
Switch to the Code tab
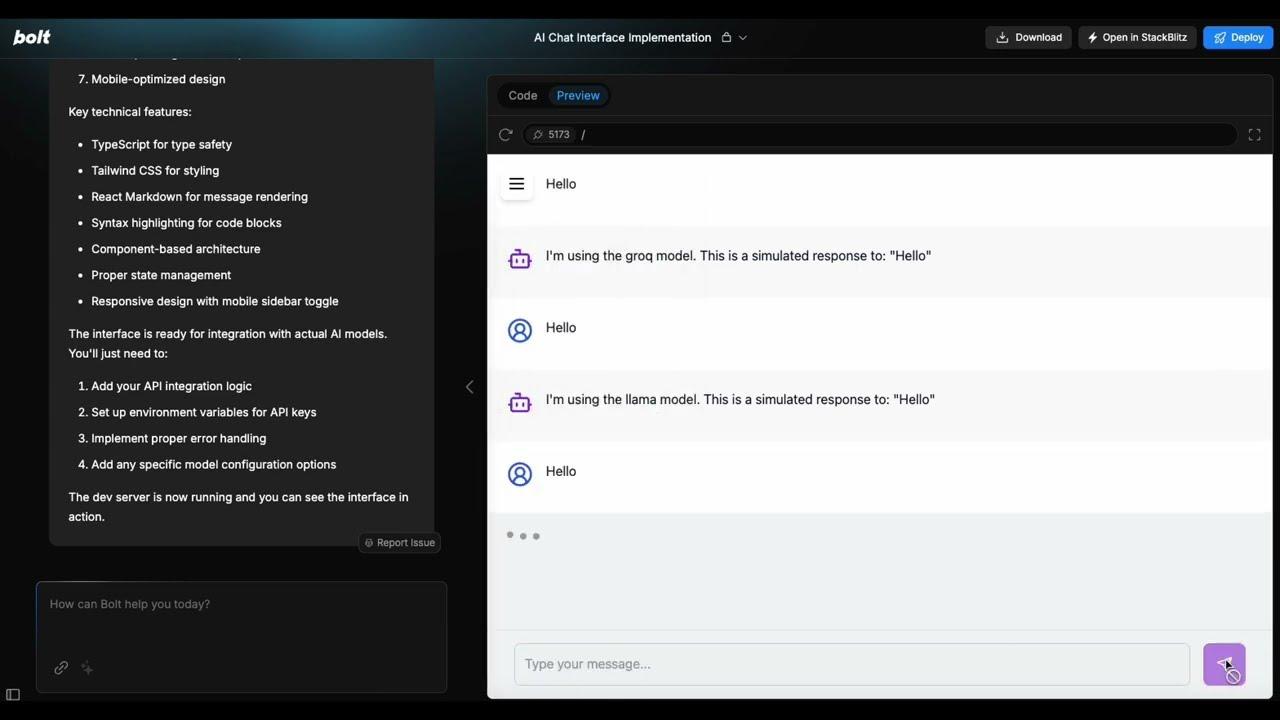coord(522,96)
